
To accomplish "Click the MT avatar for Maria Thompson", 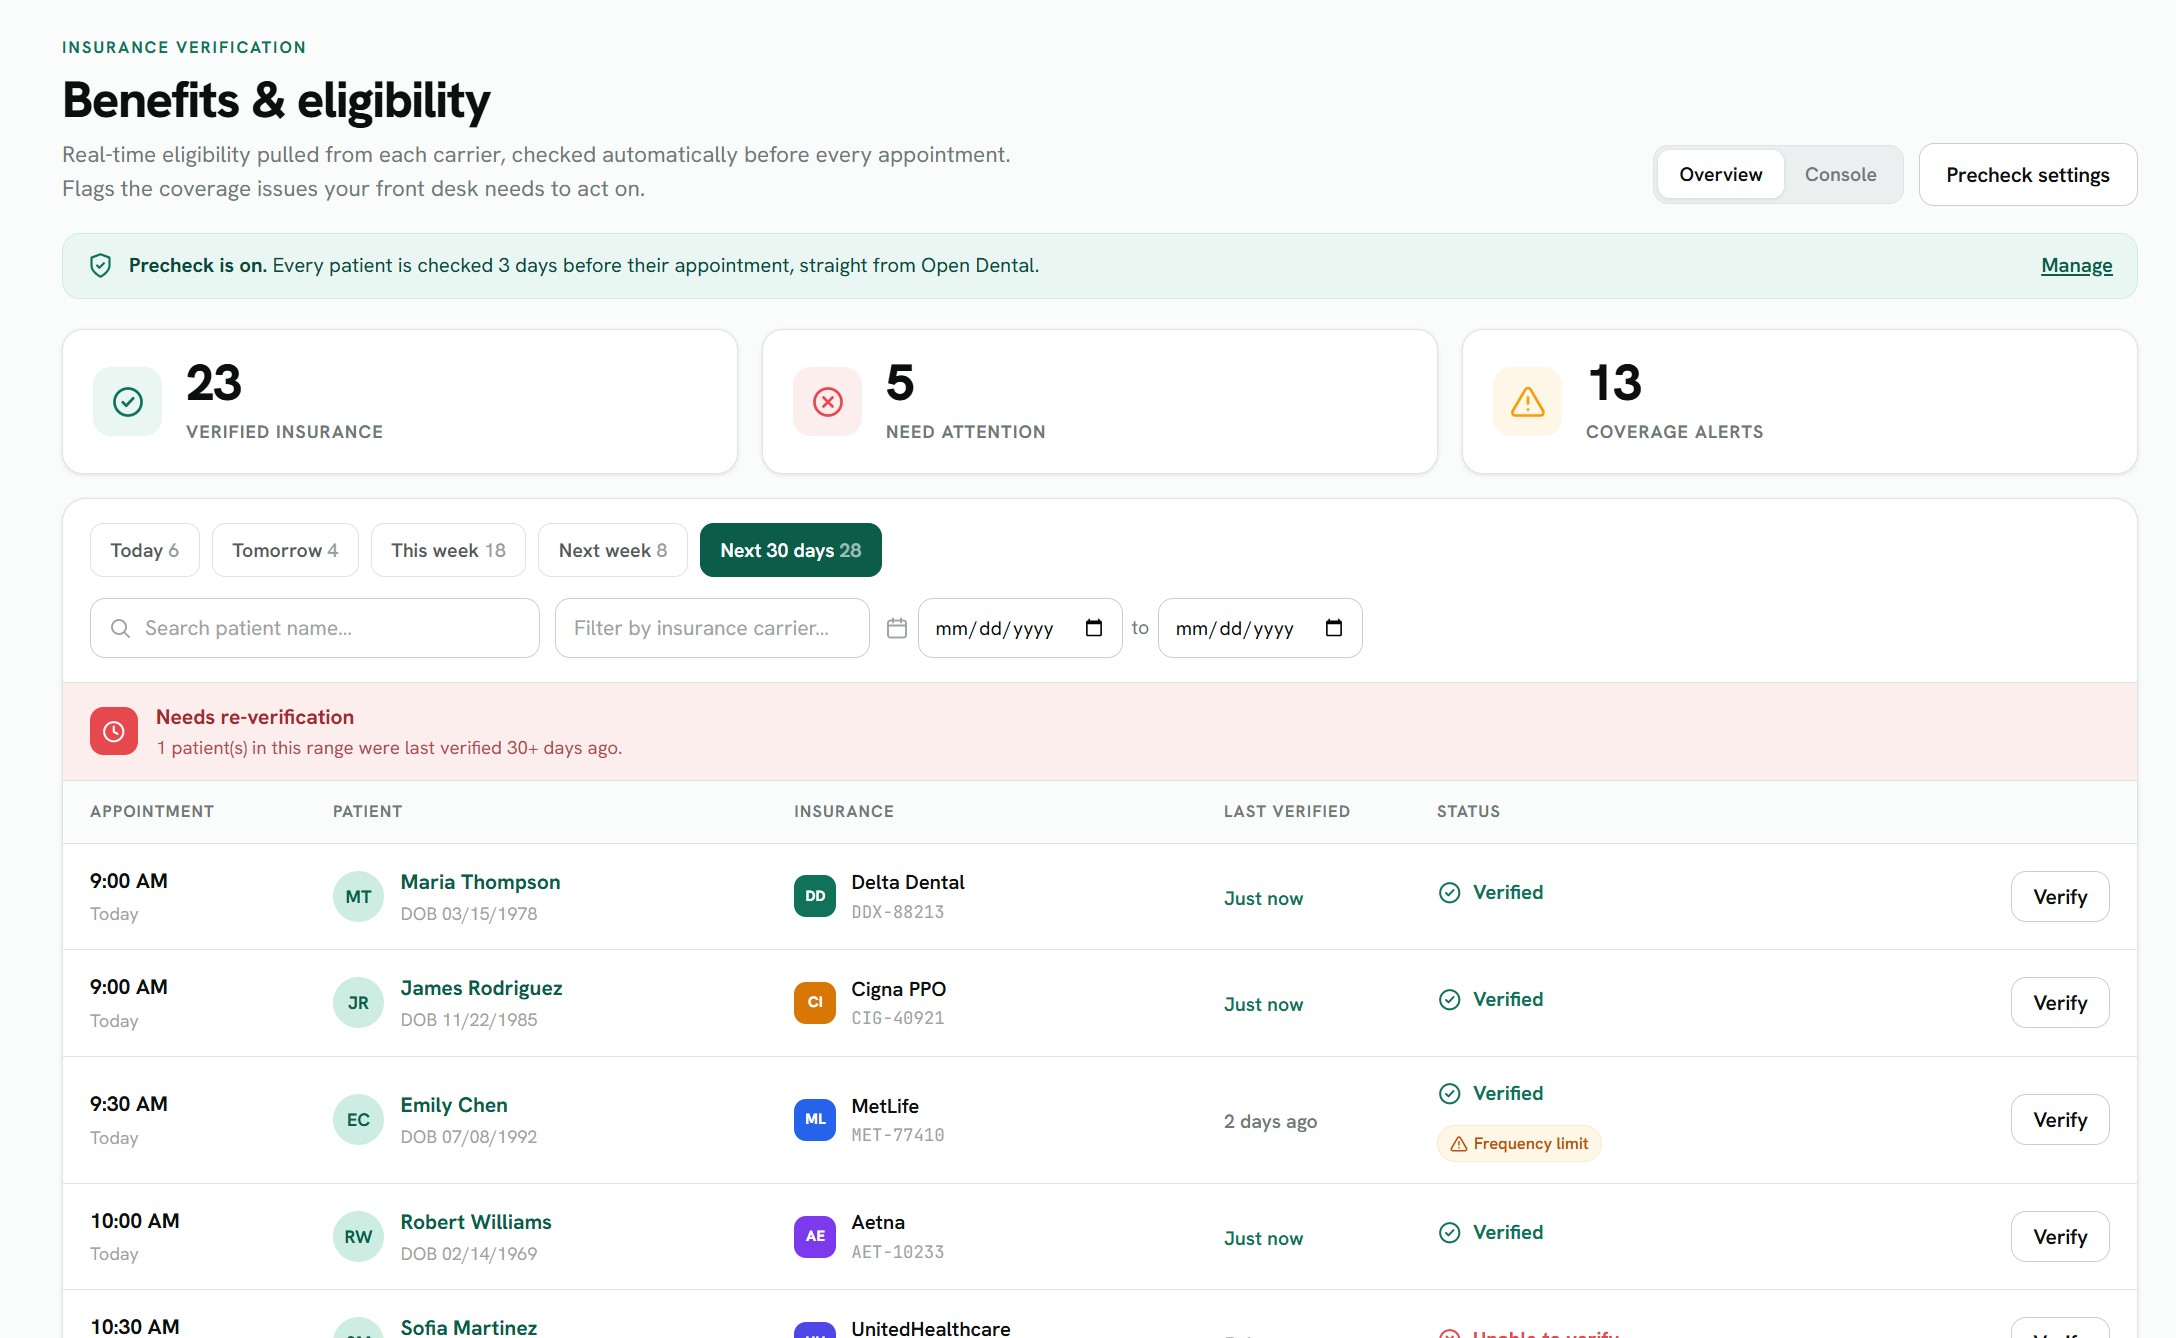I will [358, 897].
